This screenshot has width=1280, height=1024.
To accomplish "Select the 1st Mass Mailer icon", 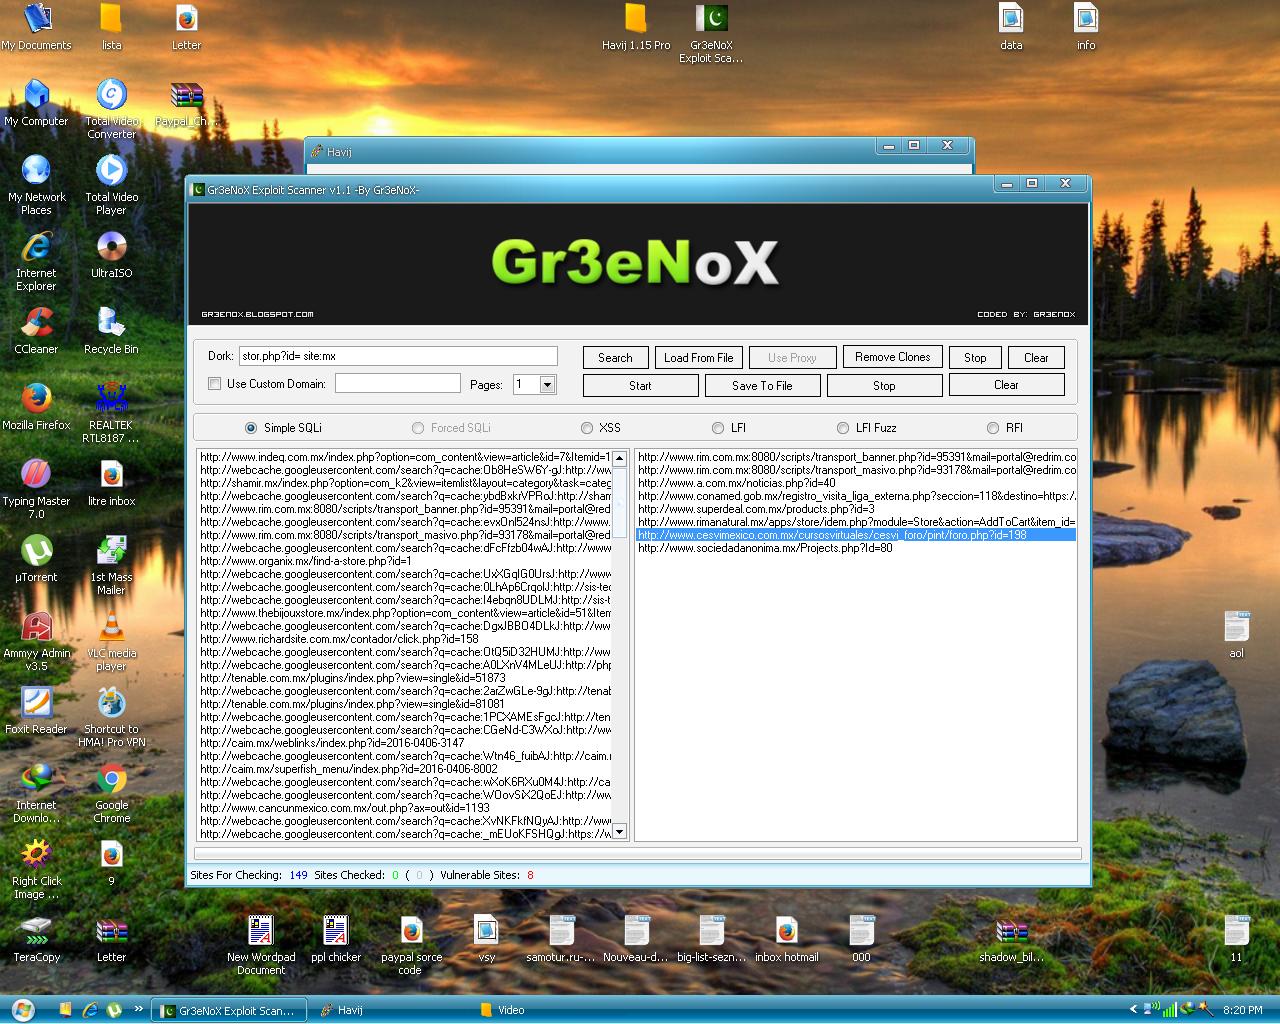I will tap(111, 565).
